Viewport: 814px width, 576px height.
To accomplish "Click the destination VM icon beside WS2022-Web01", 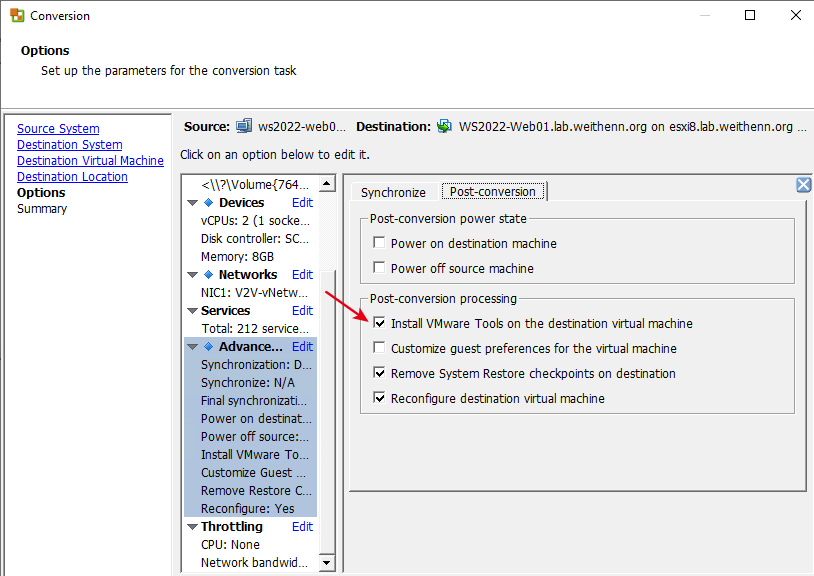I will [444, 126].
